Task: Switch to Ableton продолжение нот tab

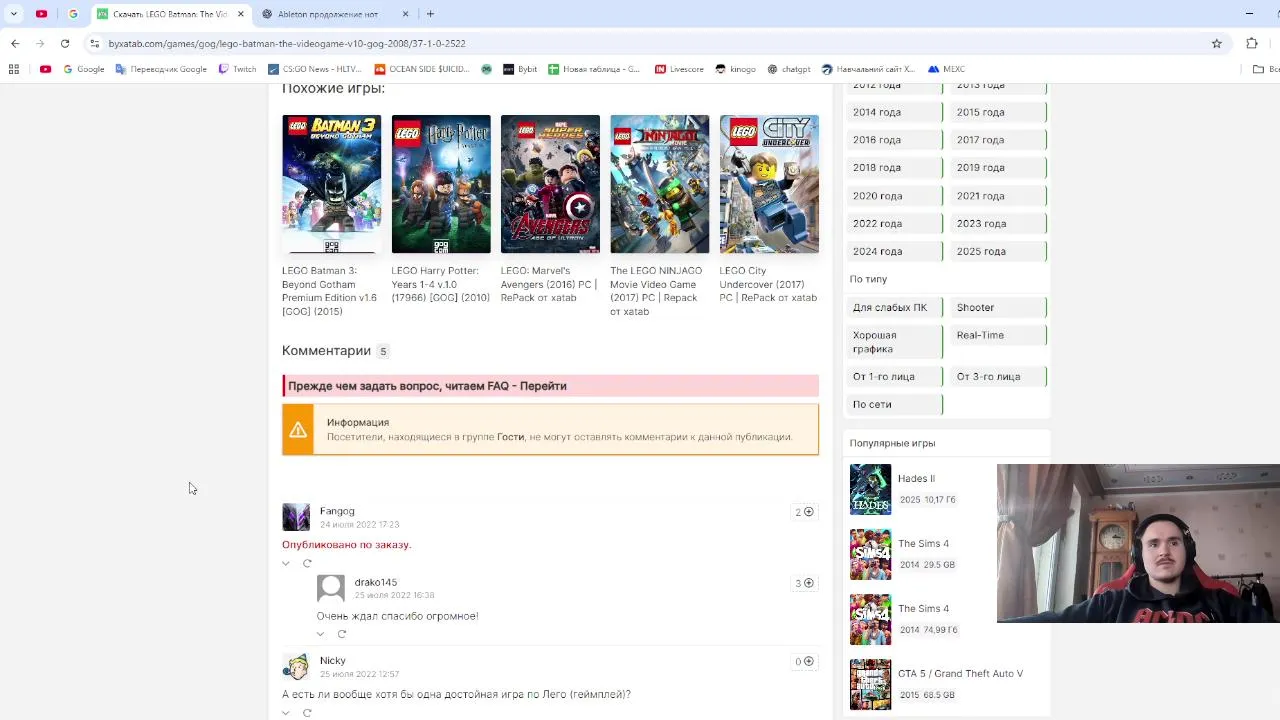Action: (328, 14)
